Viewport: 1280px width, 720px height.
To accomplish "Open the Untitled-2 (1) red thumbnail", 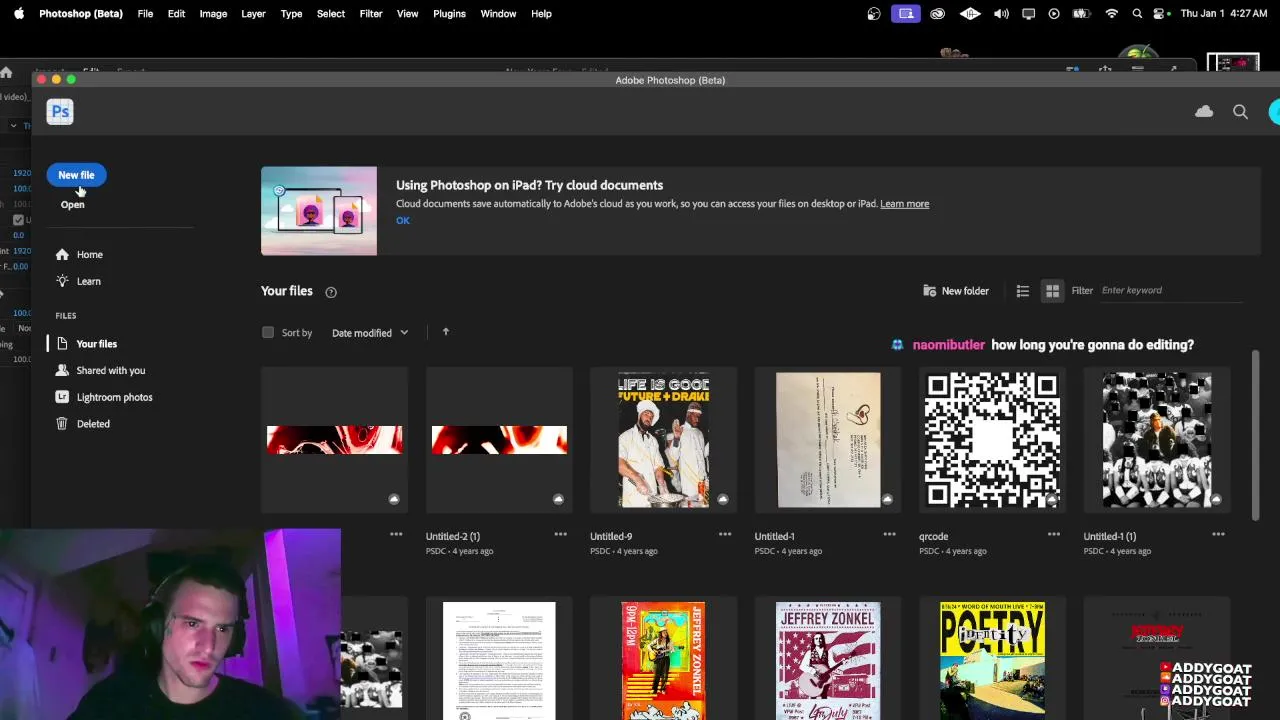I will (499, 440).
